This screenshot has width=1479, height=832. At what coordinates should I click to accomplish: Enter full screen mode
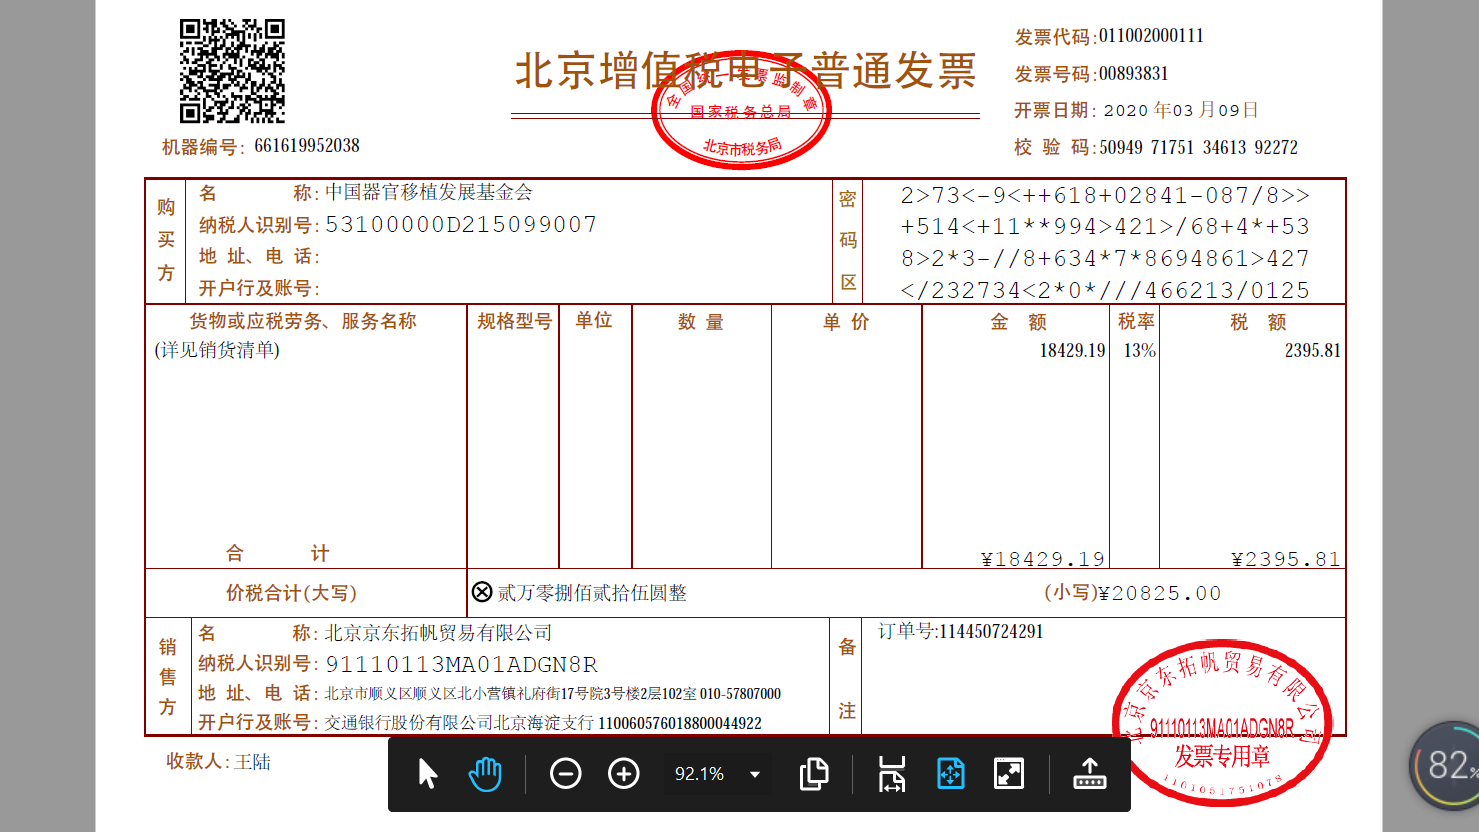click(x=1009, y=774)
